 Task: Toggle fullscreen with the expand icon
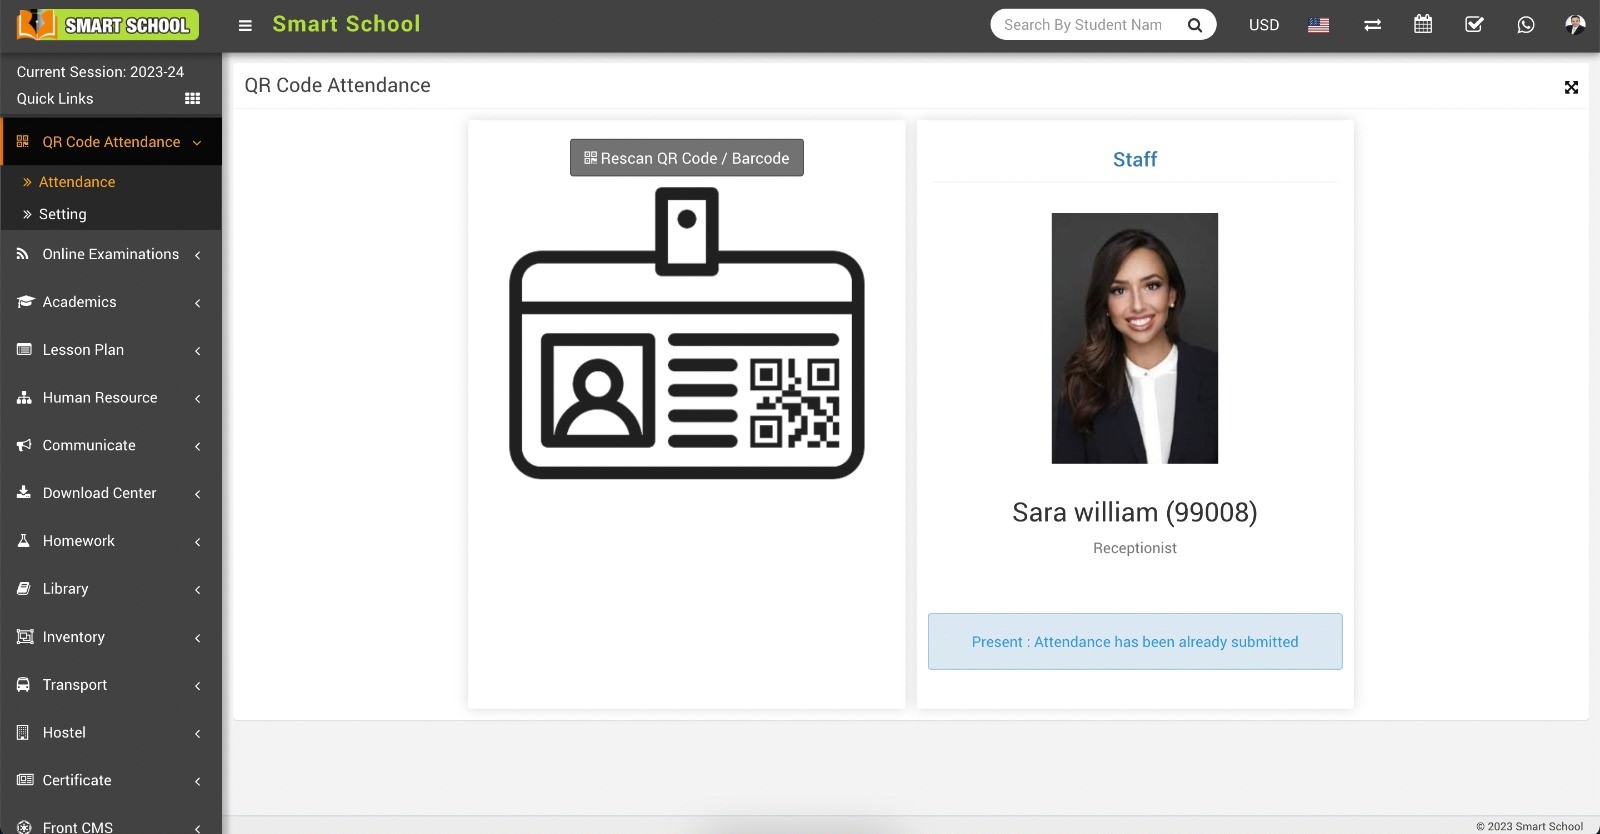tap(1571, 88)
